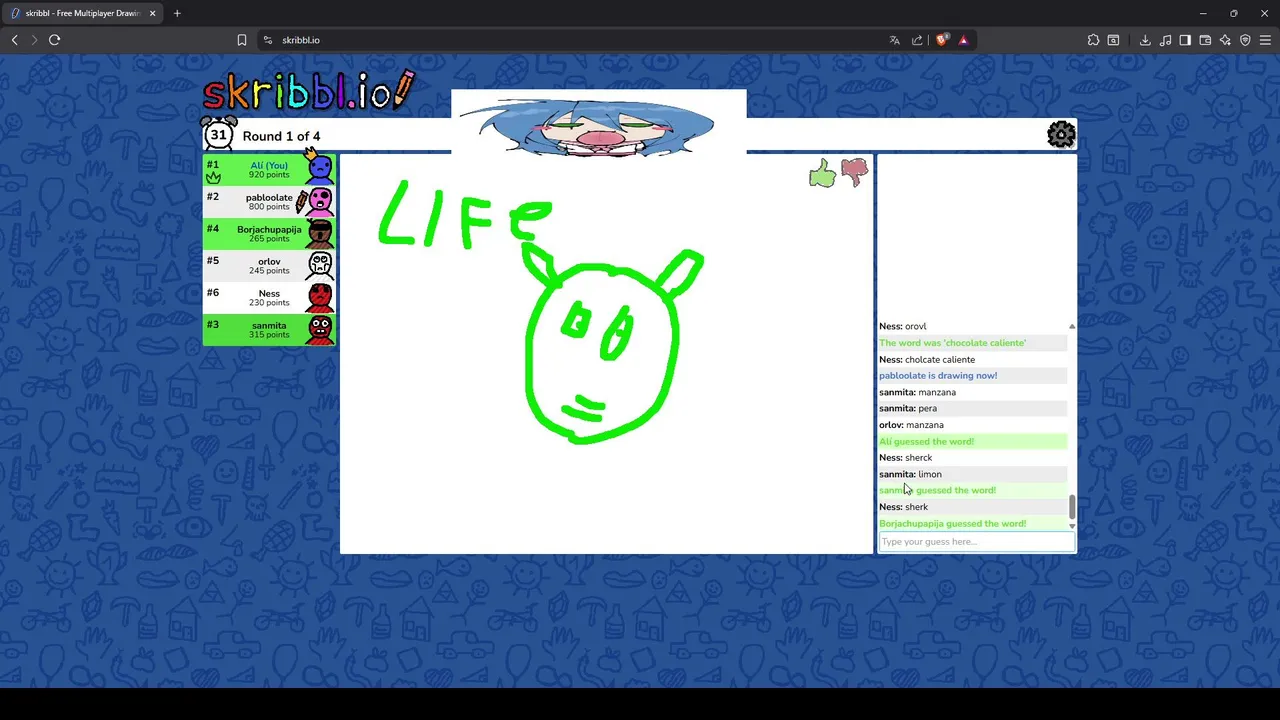Click the chat scrollbar thumb
The image size is (1280, 720).
point(1072,507)
